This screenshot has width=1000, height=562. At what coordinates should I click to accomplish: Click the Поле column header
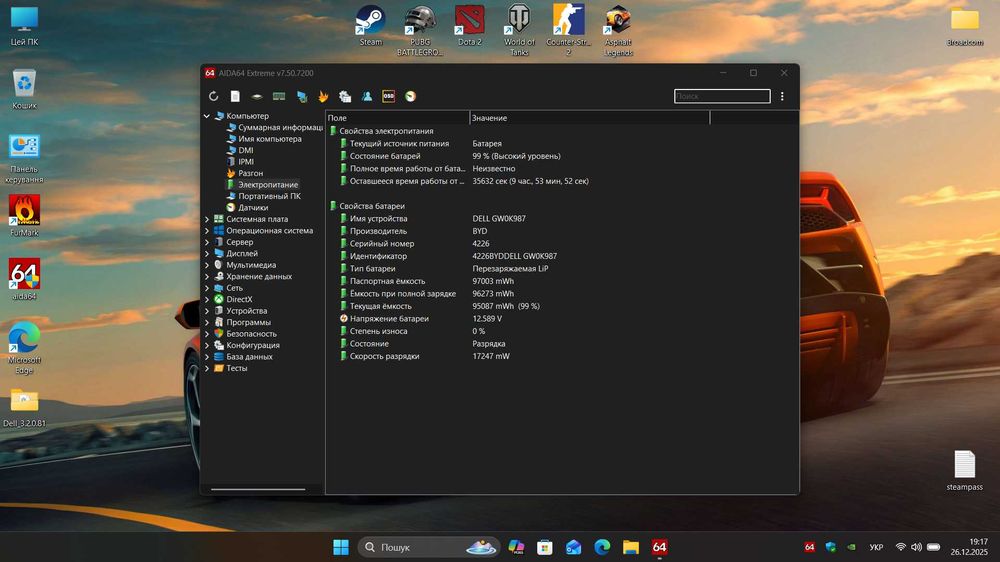coord(397,118)
